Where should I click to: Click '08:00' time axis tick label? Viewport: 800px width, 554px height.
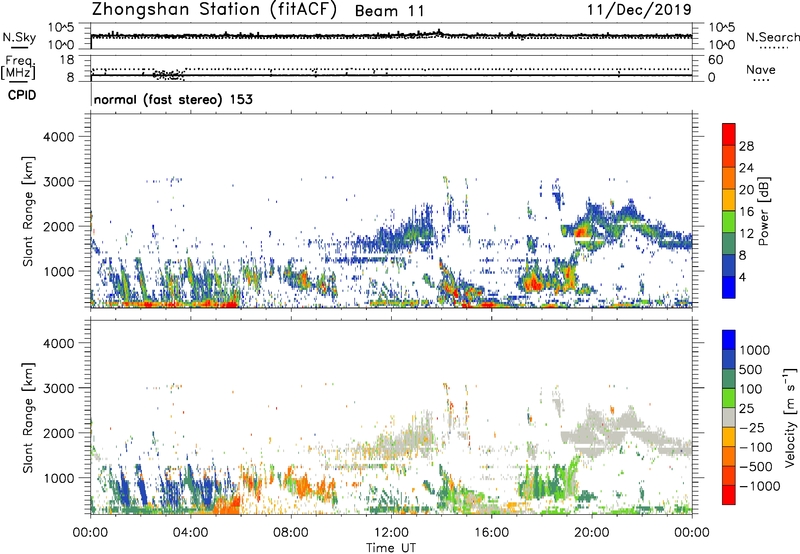[x=291, y=533]
